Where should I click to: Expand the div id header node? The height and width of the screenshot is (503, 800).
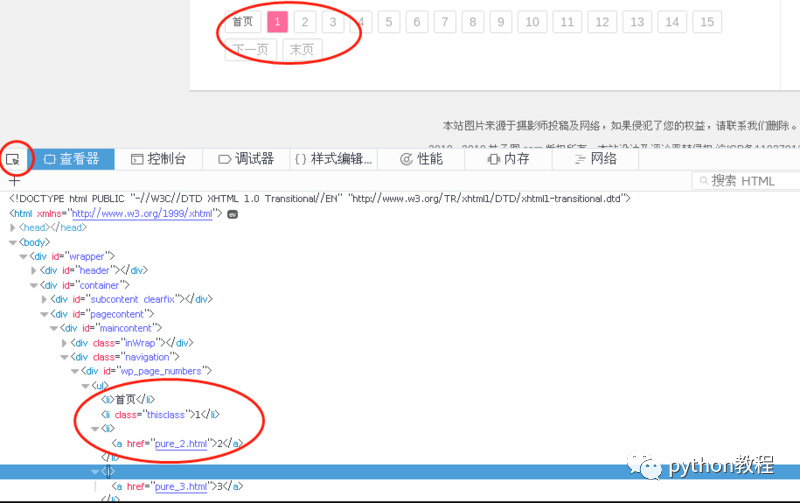(34, 270)
